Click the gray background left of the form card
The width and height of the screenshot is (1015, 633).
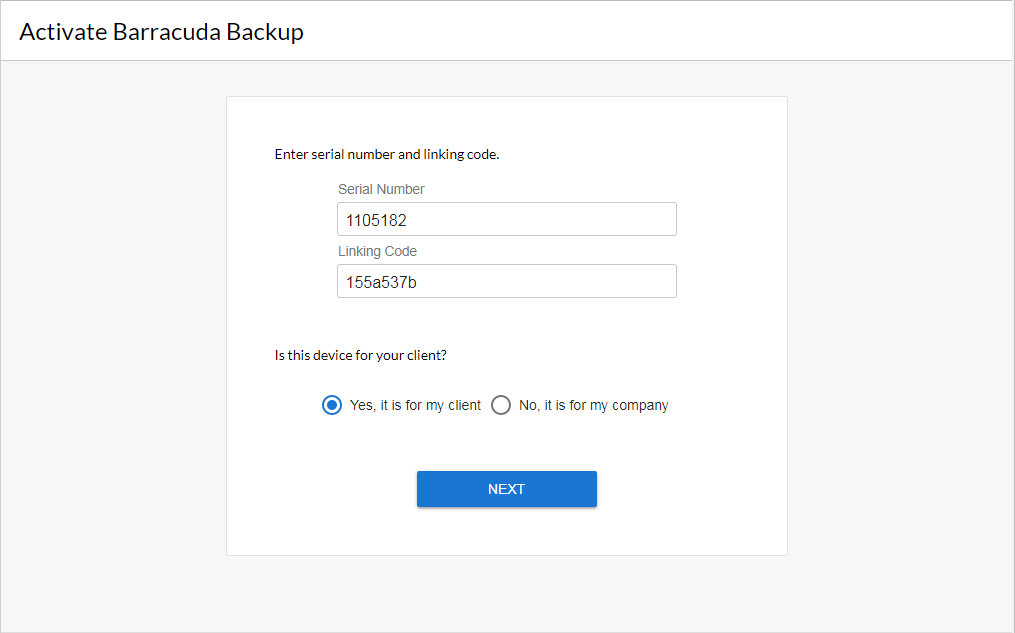[112, 330]
